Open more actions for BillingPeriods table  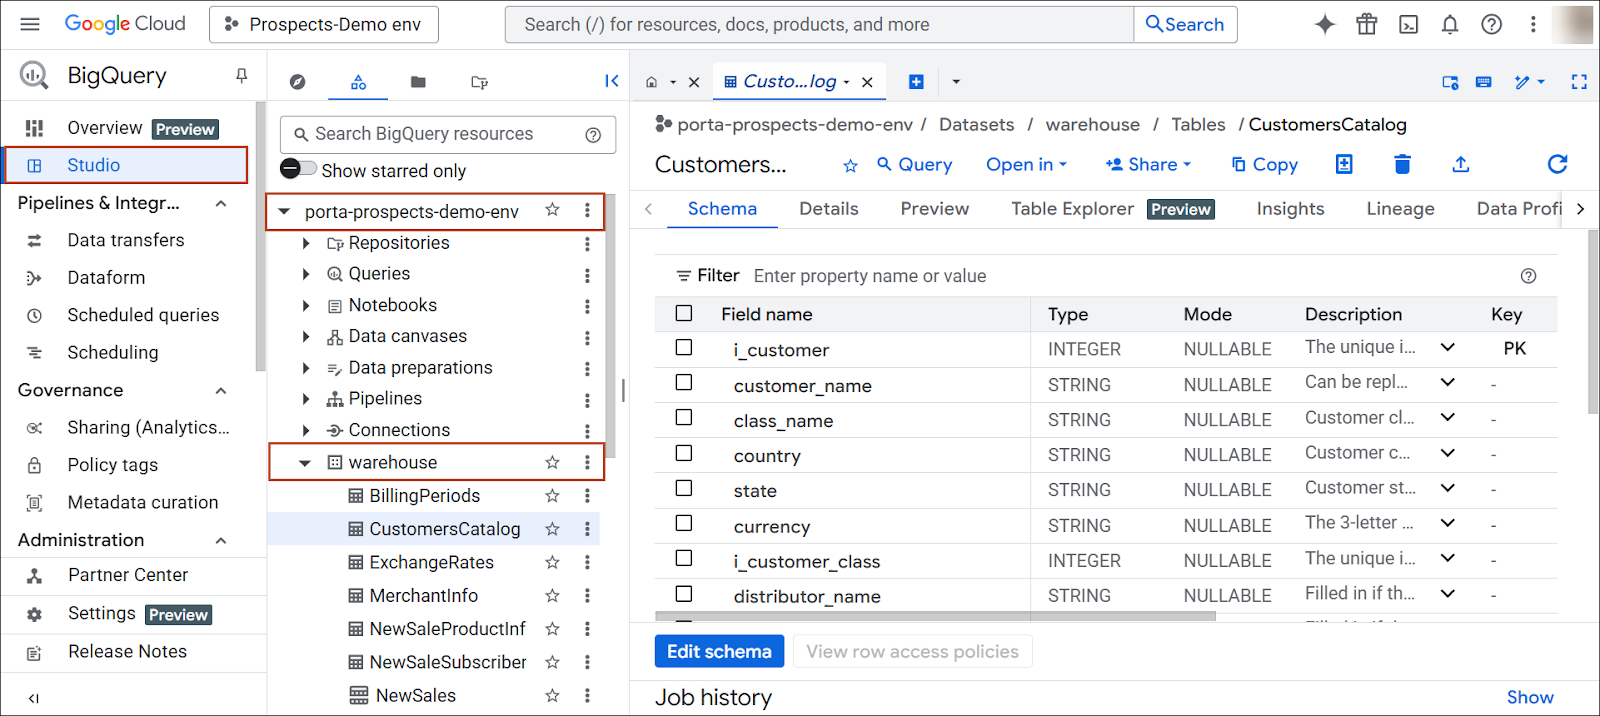tap(587, 496)
